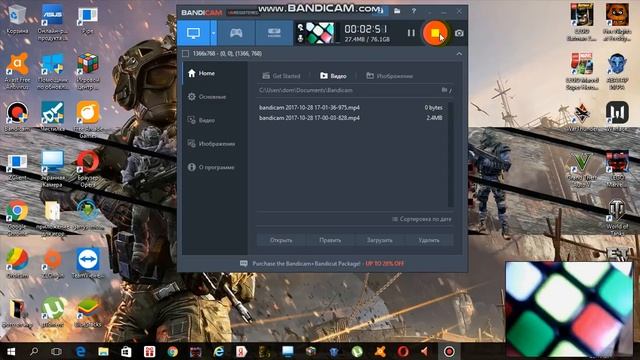This screenshot has width=640, height=360.
Task: Open the ASUS desktop shortcut
Action: pyautogui.click(x=52, y=22)
